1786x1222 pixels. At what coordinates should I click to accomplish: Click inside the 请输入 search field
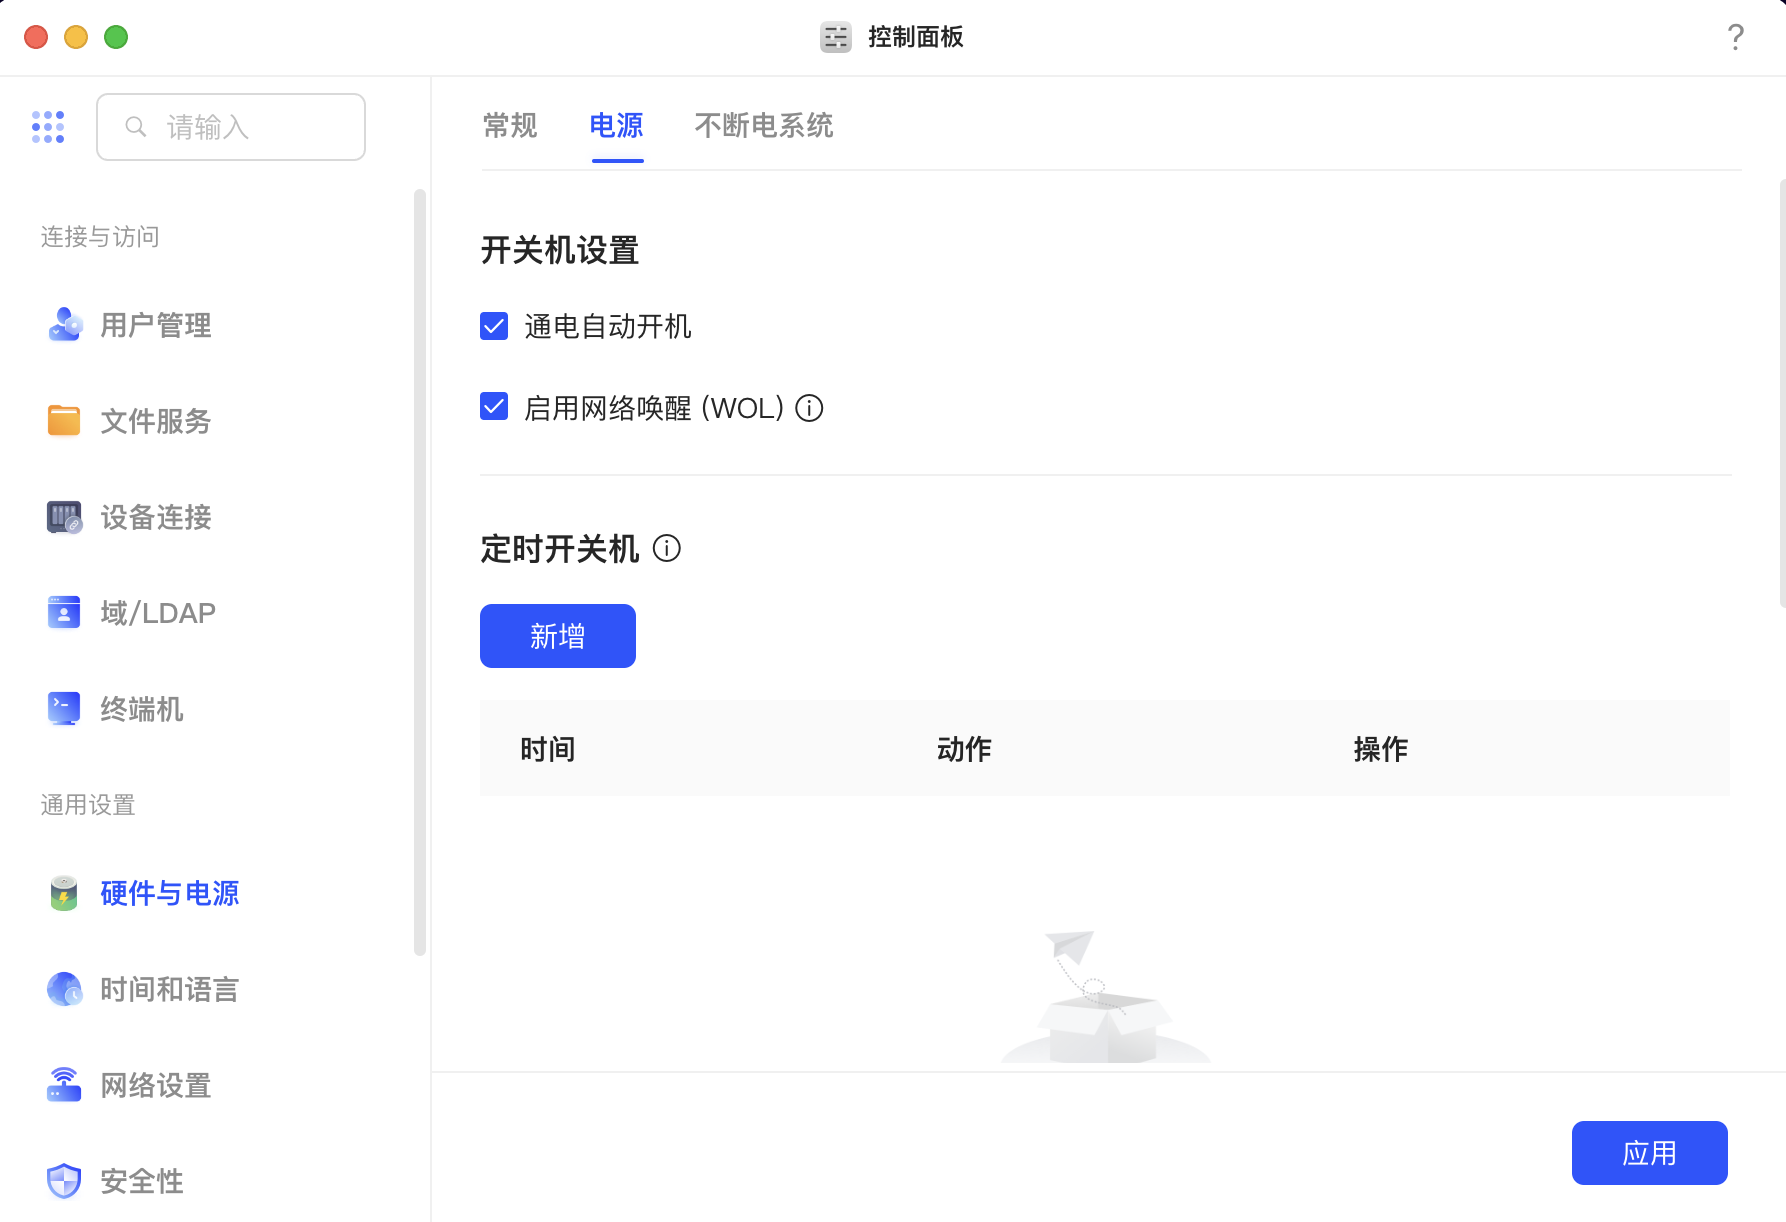(230, 127)
